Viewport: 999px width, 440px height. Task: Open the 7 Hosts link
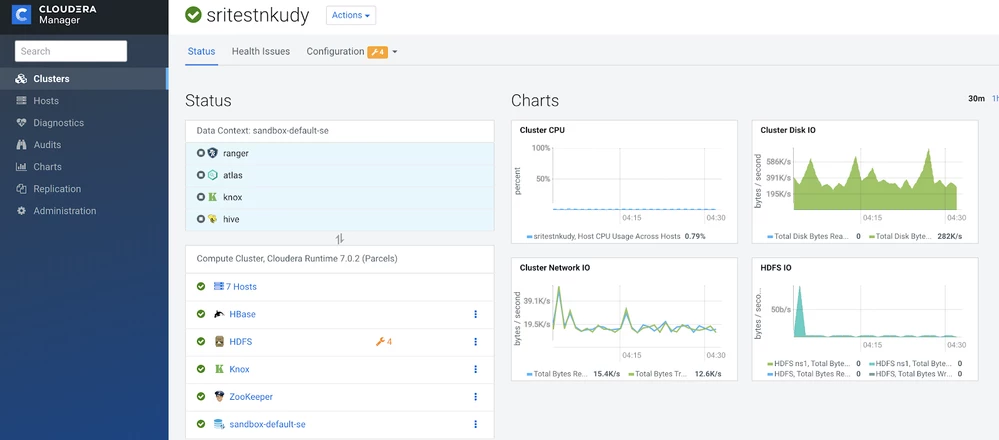click(241, 287)
